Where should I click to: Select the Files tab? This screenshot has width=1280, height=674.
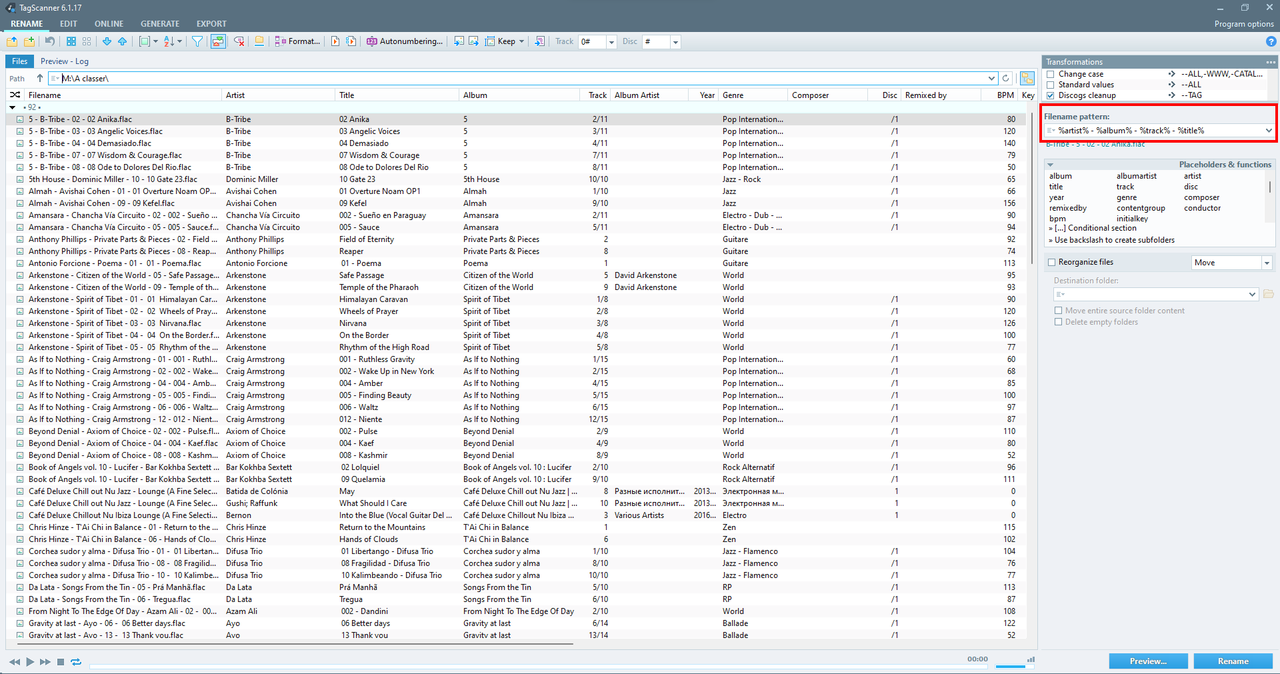tap(19, 61)
